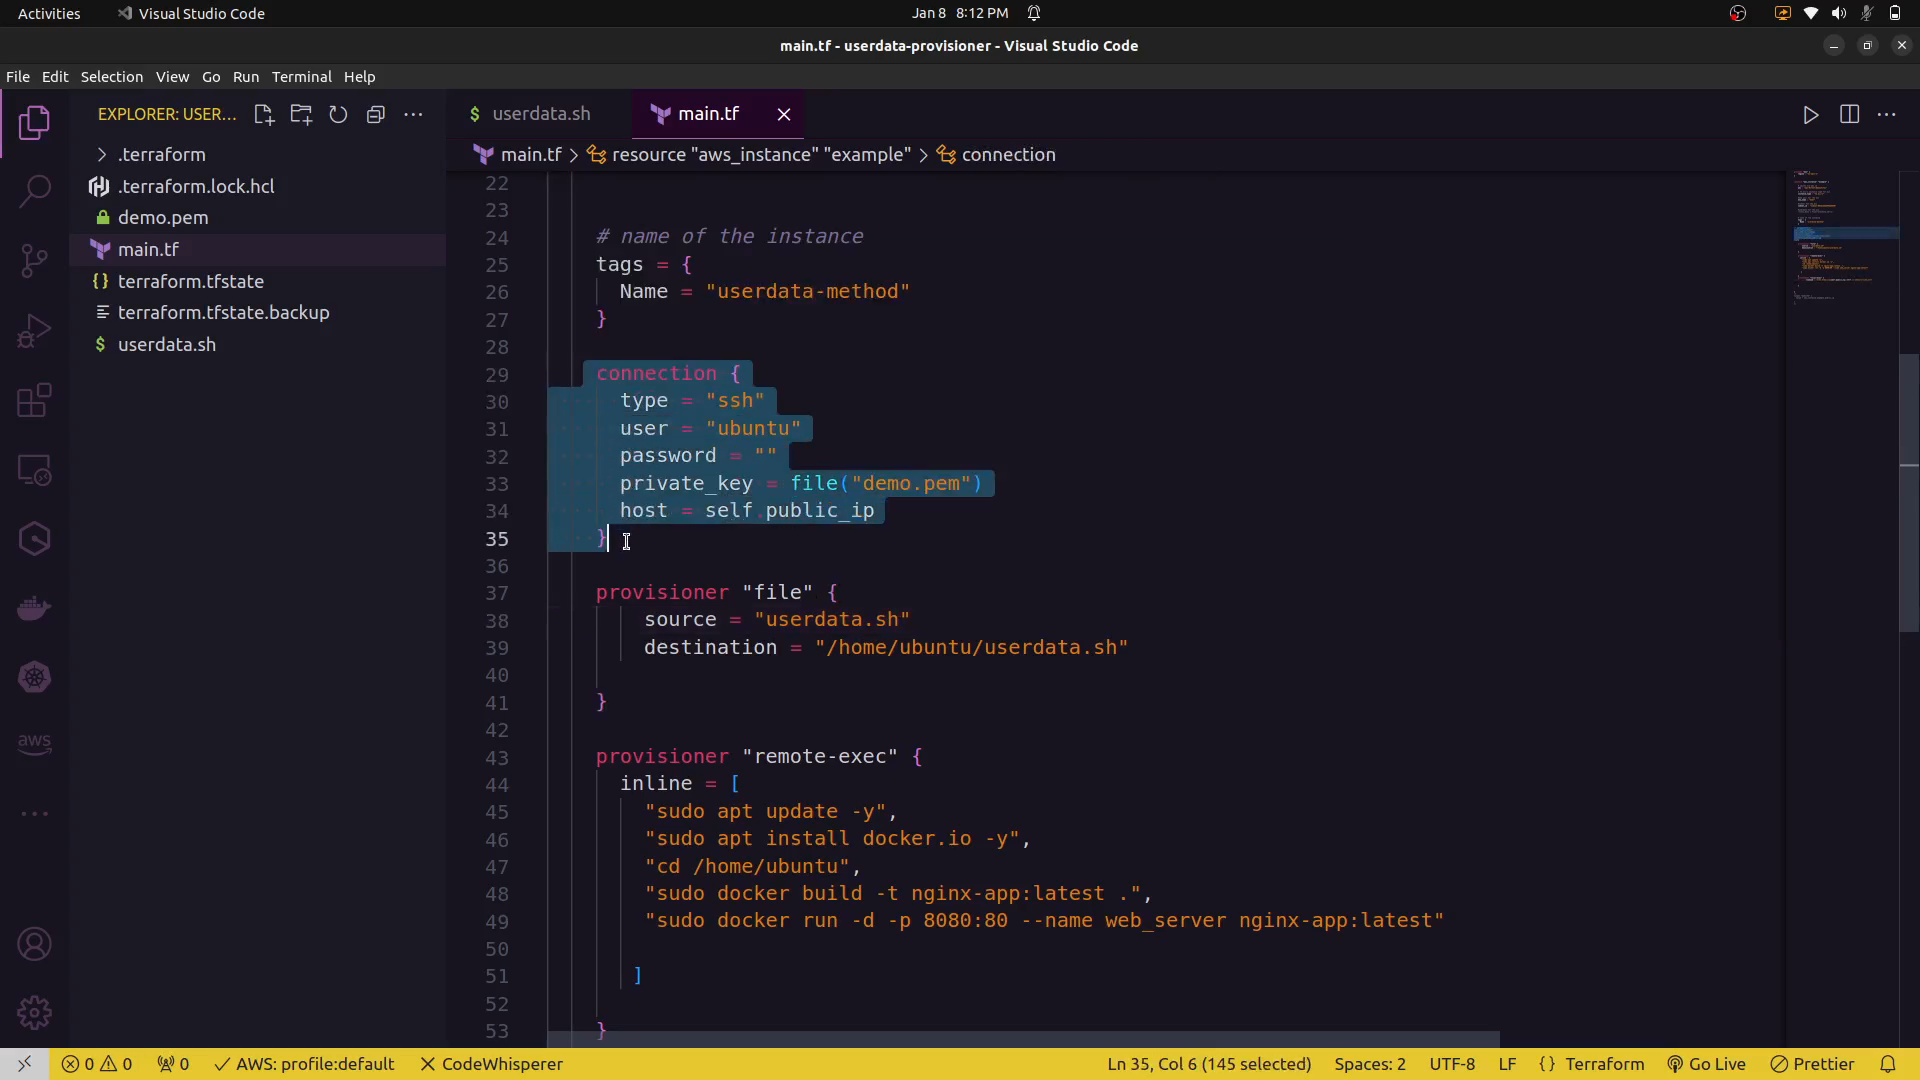Open Source Control view
Image resolution: width=1920 pixels, height=1080 pixels.
click(x=35, y=261)
